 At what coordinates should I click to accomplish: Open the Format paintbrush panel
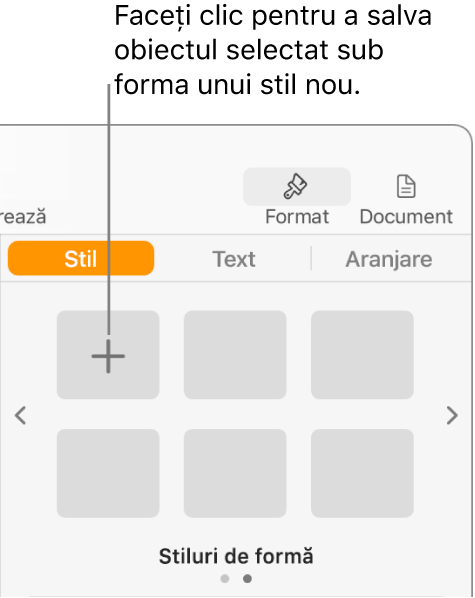(x=297, y=186)
